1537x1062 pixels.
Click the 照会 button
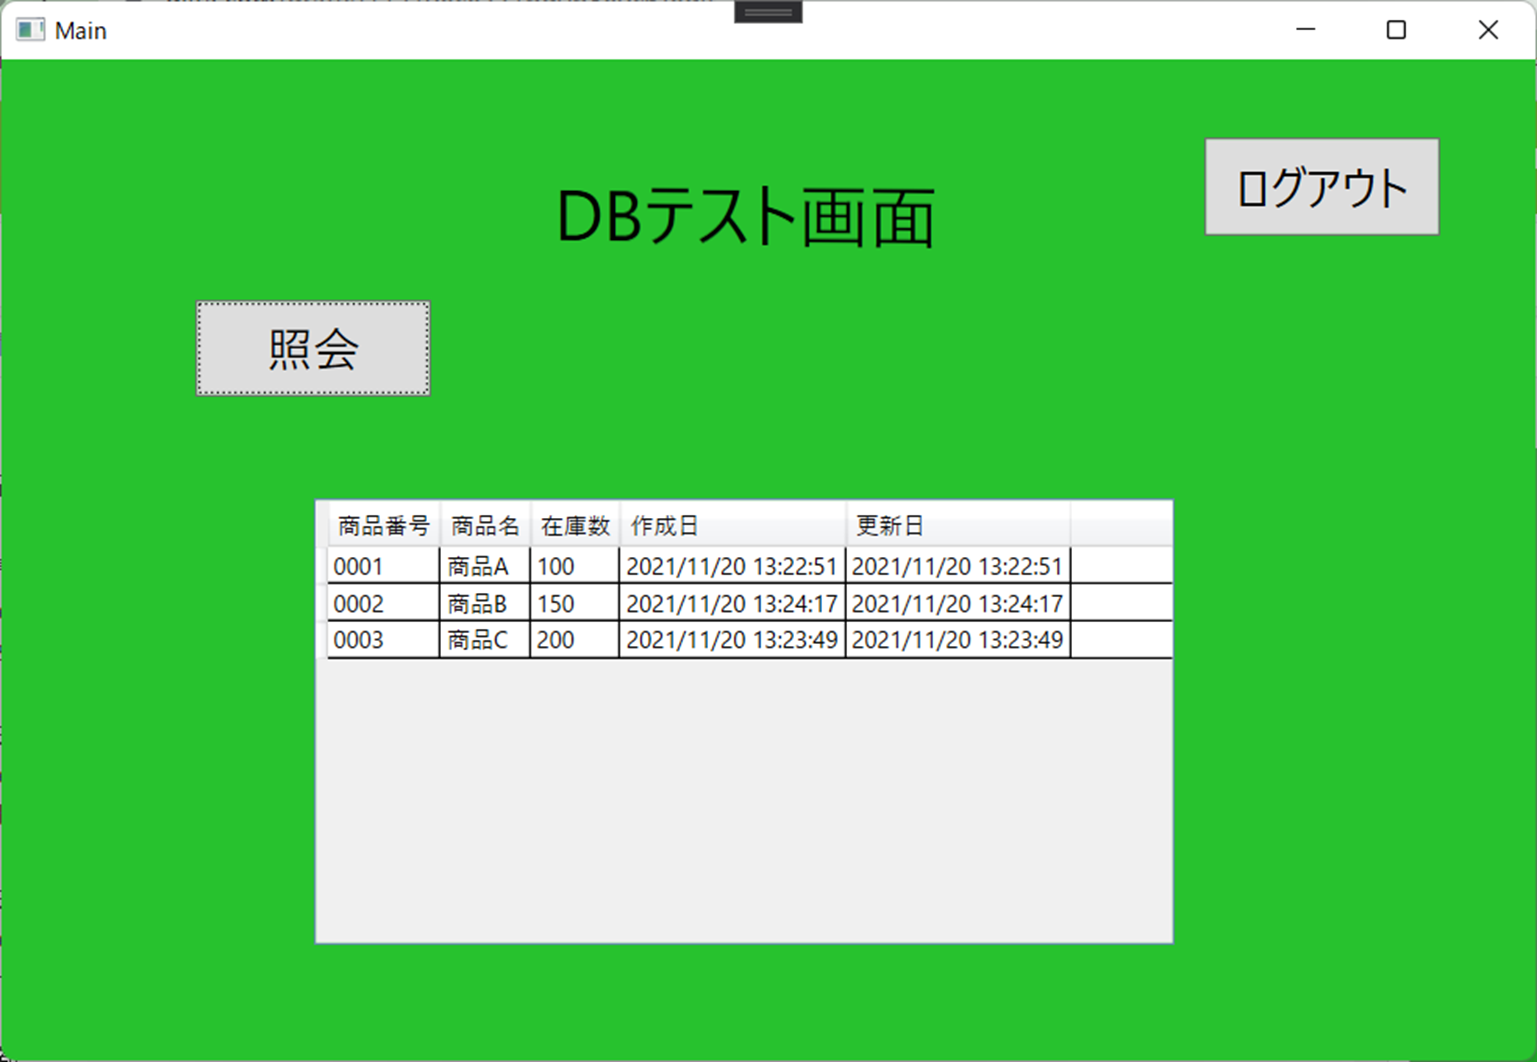pos(313,348)
